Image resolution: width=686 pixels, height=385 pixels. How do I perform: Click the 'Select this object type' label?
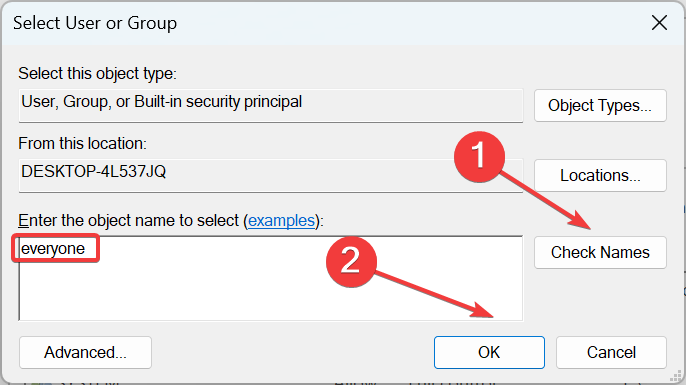97,74
